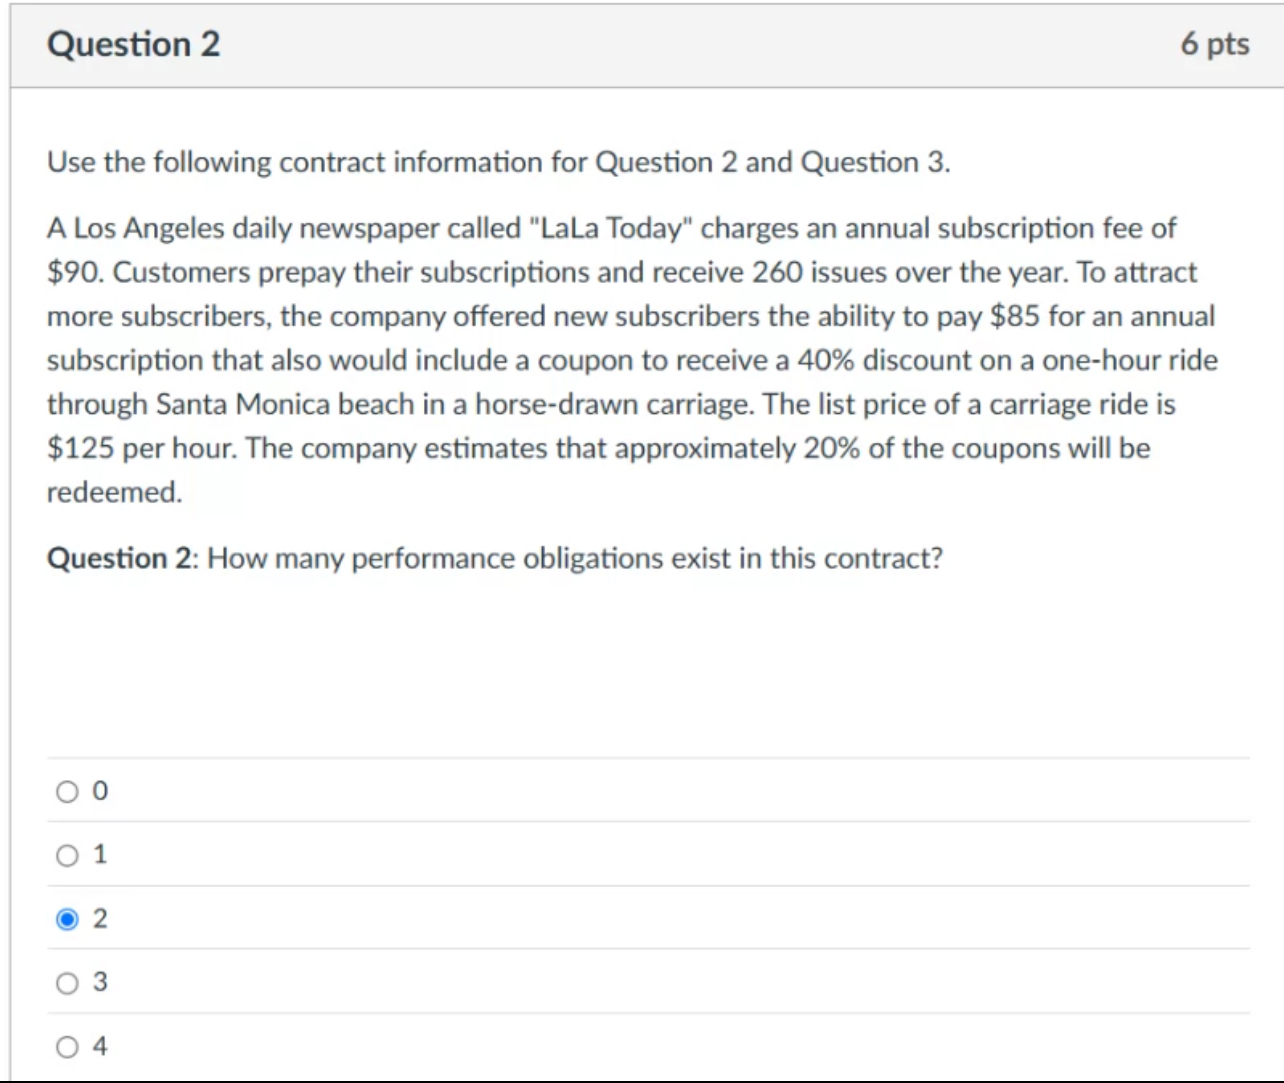Select the radio button for answer 3

tap(66, 982)
